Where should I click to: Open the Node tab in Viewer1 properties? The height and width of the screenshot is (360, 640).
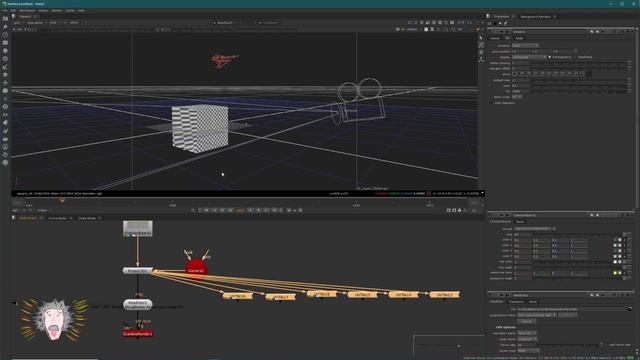pos(519,38)
